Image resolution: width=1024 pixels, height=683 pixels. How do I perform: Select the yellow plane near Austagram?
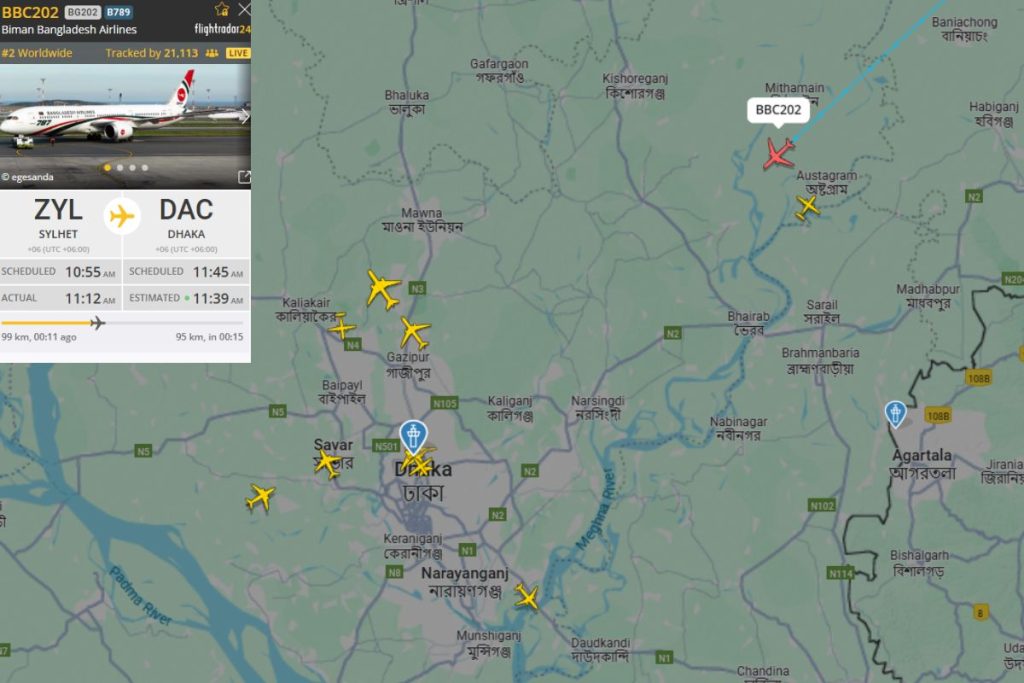pos(808,207)
